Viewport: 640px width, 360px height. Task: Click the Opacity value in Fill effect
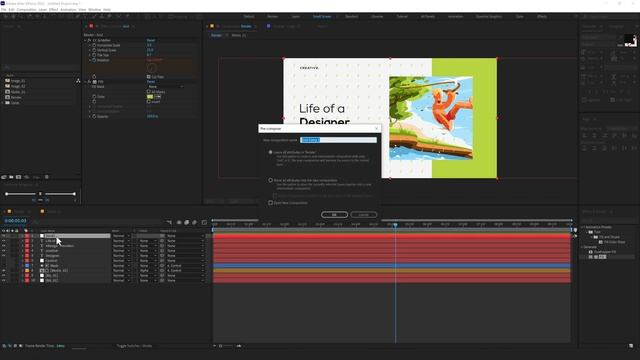coord(152,116)
